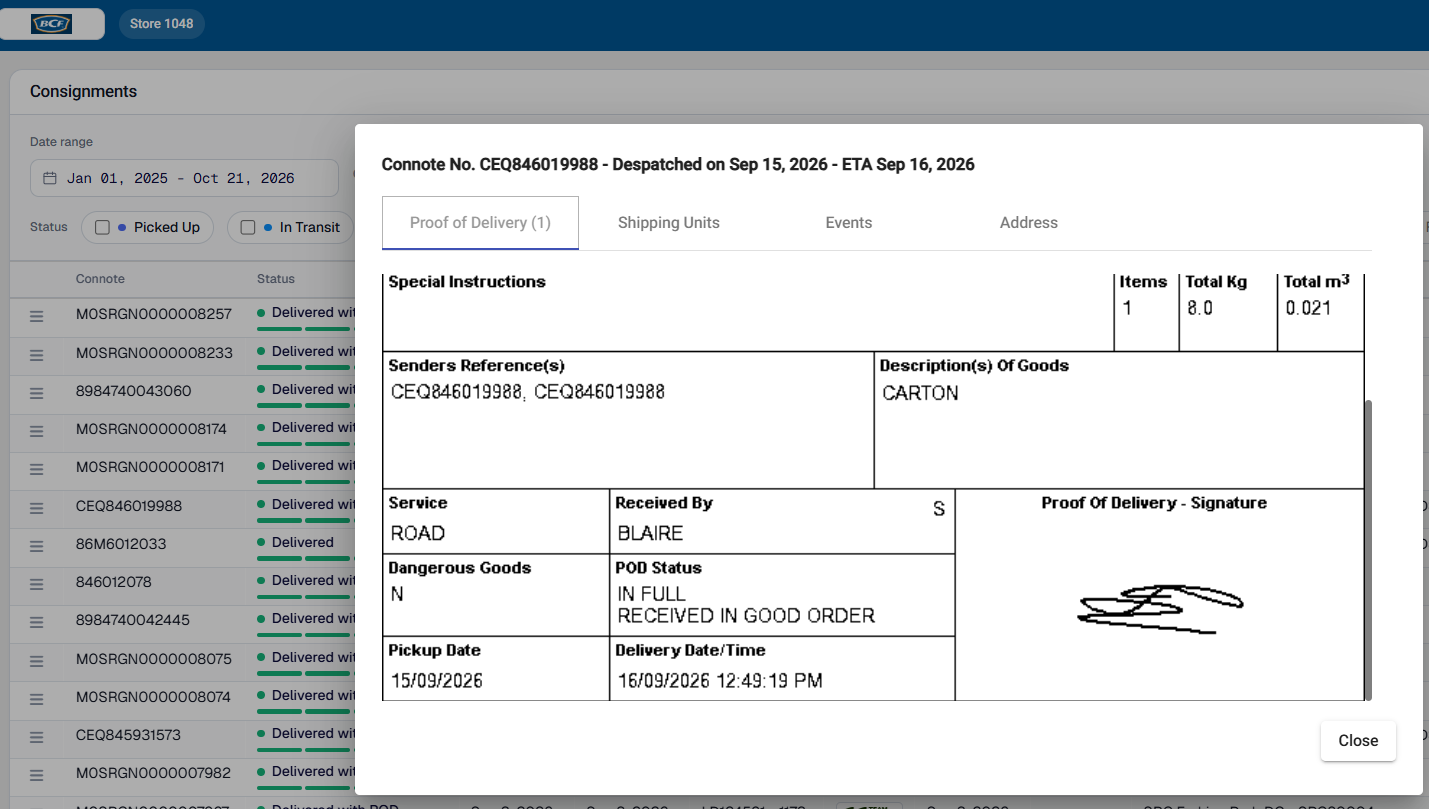Open row menu for M0SRGN0000008257
Image resolution: width=1429 pixels, height=809 pixels.
click(37, 316)
